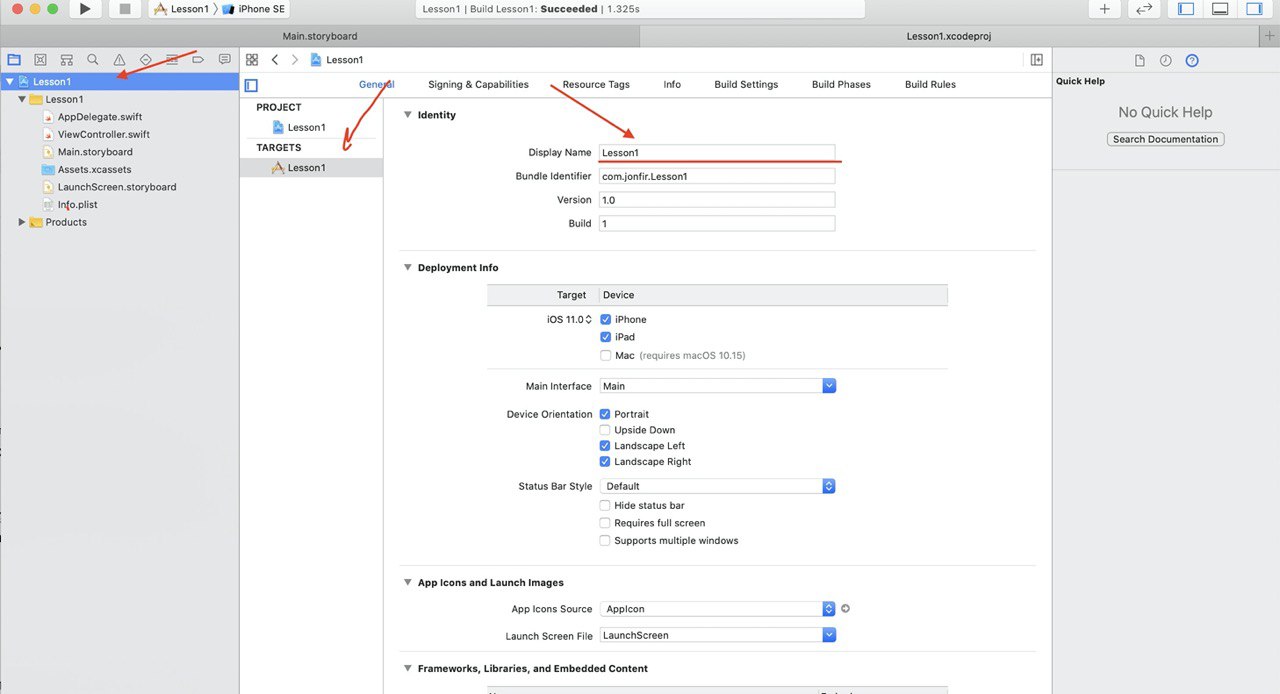Screen dimensions: 1280x694
Task: Hide the Inspectors right panel
Action: (x=1253, y=9)
